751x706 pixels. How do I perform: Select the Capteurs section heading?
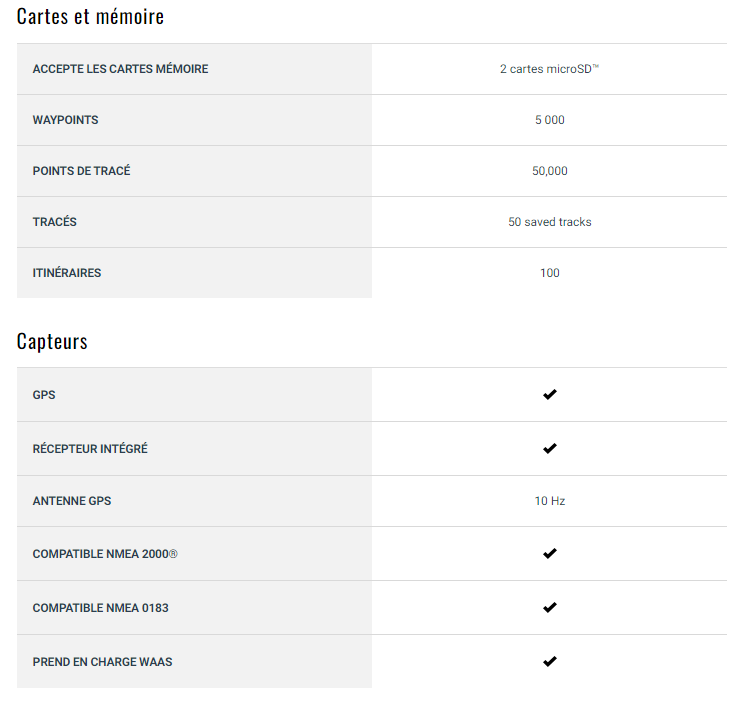[x=52, y=342]
